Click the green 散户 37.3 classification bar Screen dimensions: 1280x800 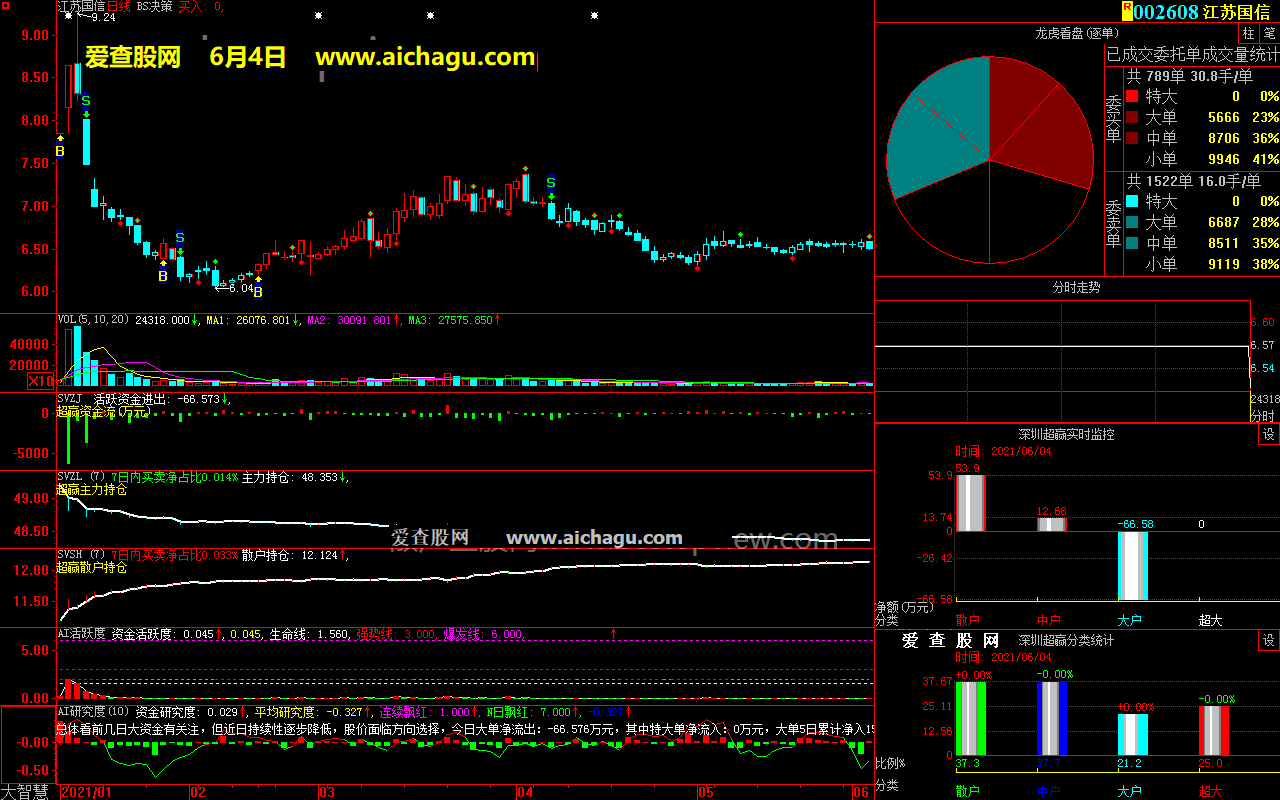tap(970, 718)
